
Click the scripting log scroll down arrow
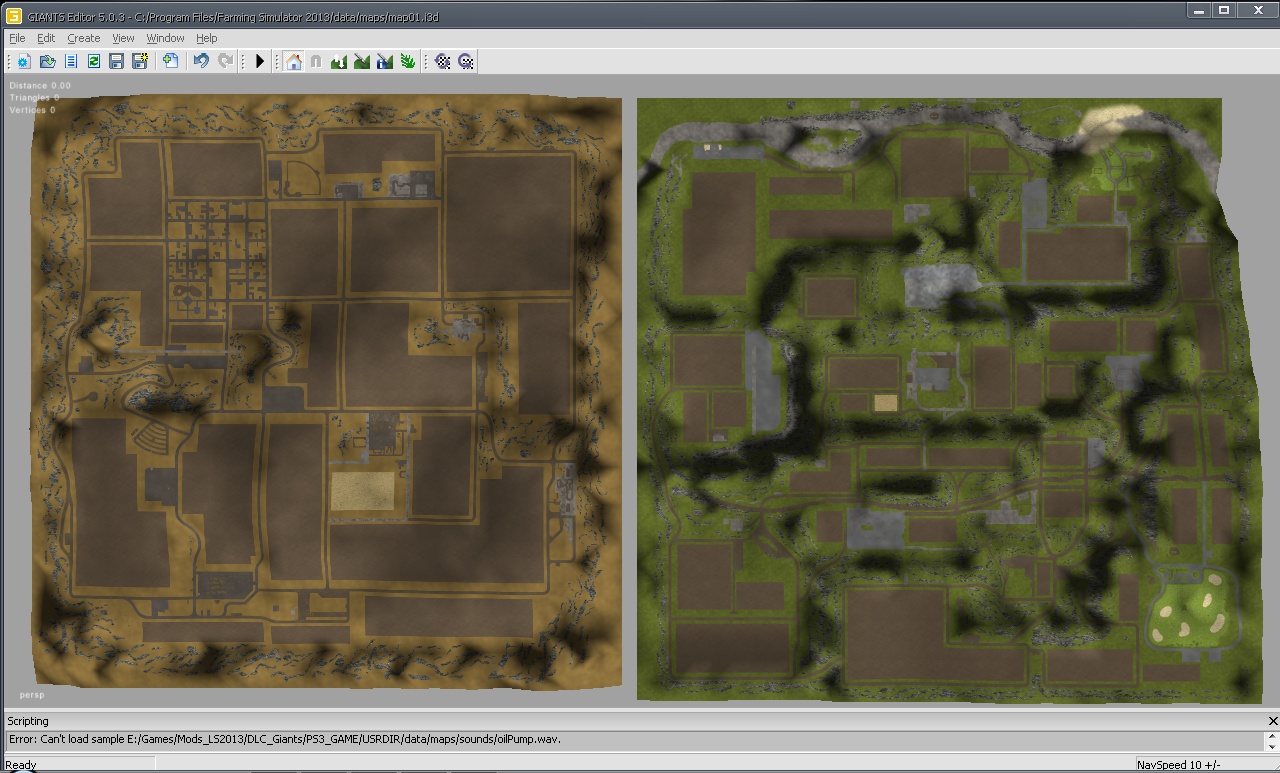coord(1272,746)
